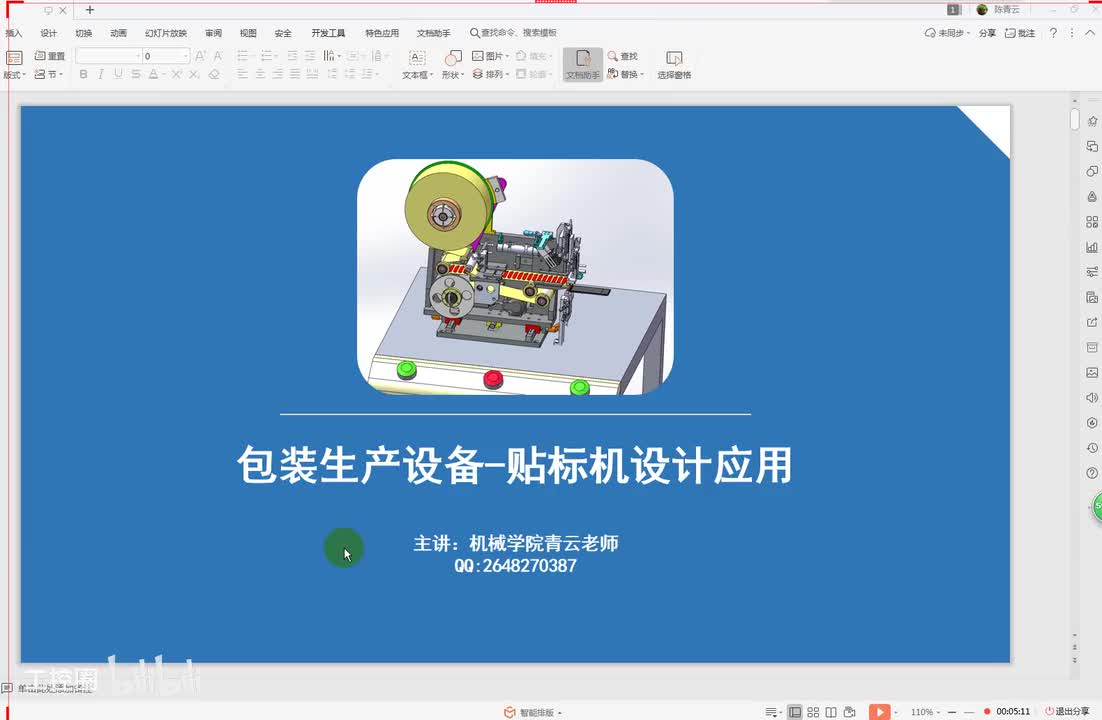Screen dimensions: 1102x720
Task: Click the bullet list icon
Action: (x=242, y=56)
